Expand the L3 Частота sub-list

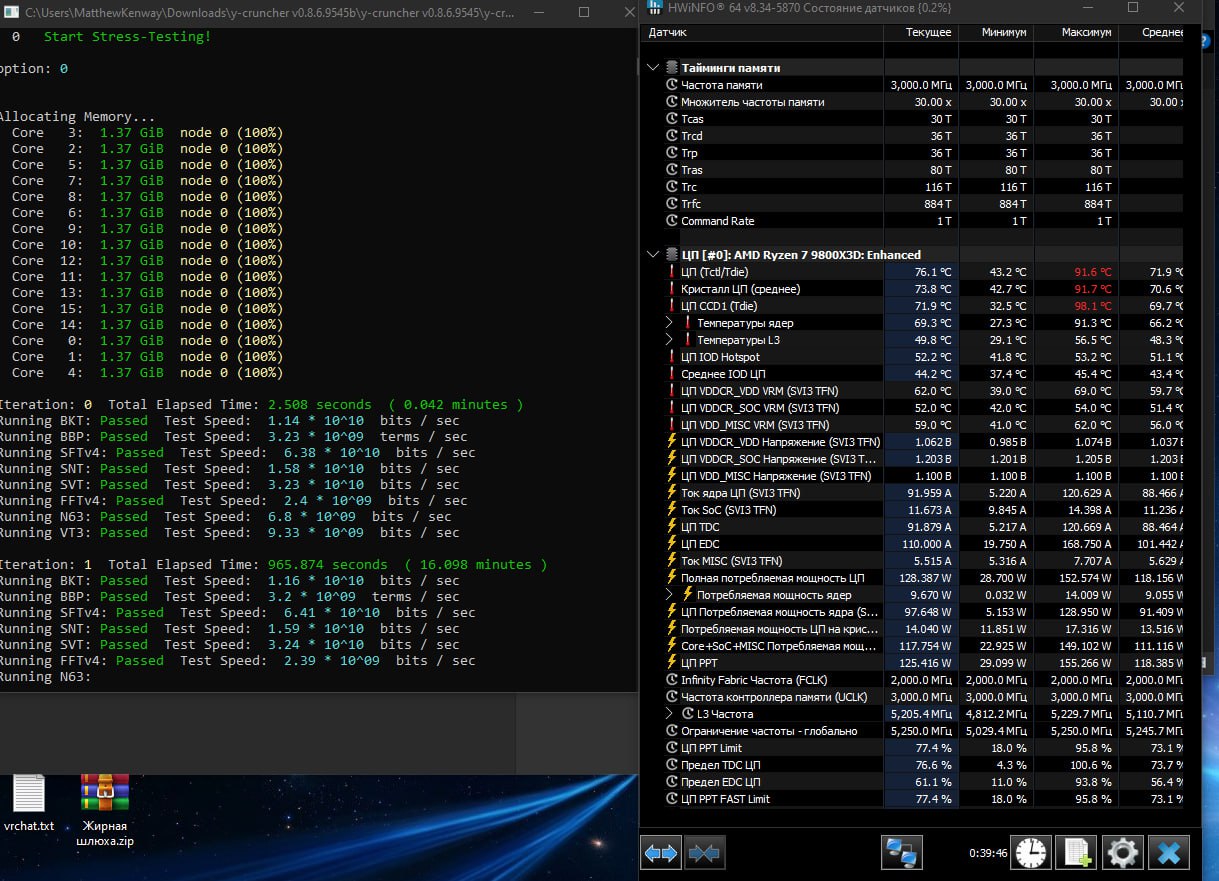(669, 714)
